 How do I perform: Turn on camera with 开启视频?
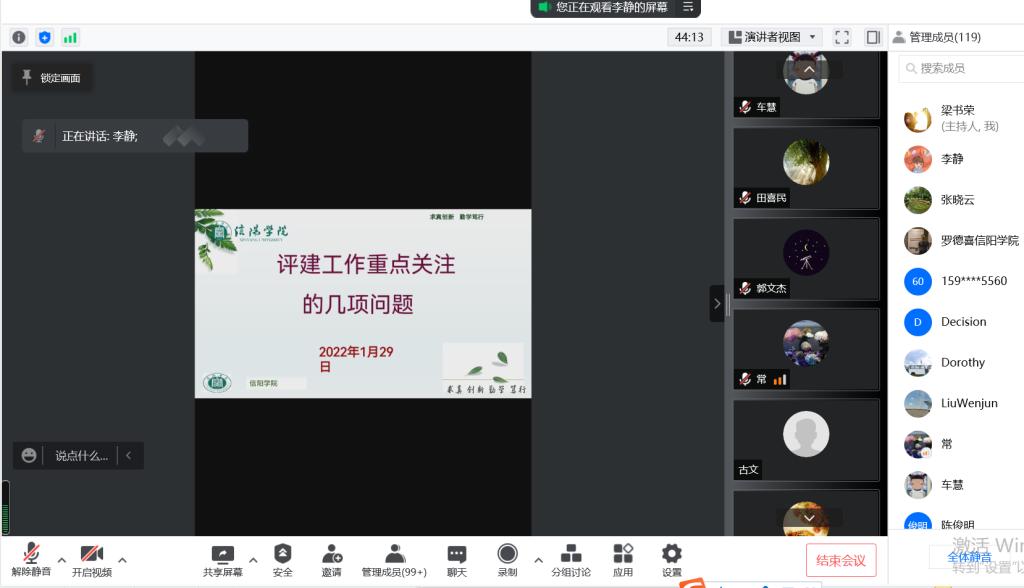coord(91,560)
